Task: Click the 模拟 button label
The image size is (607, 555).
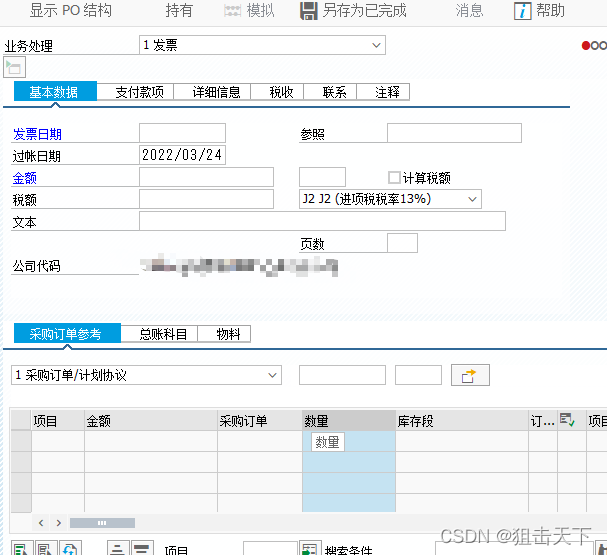Action: coord(261,10)
